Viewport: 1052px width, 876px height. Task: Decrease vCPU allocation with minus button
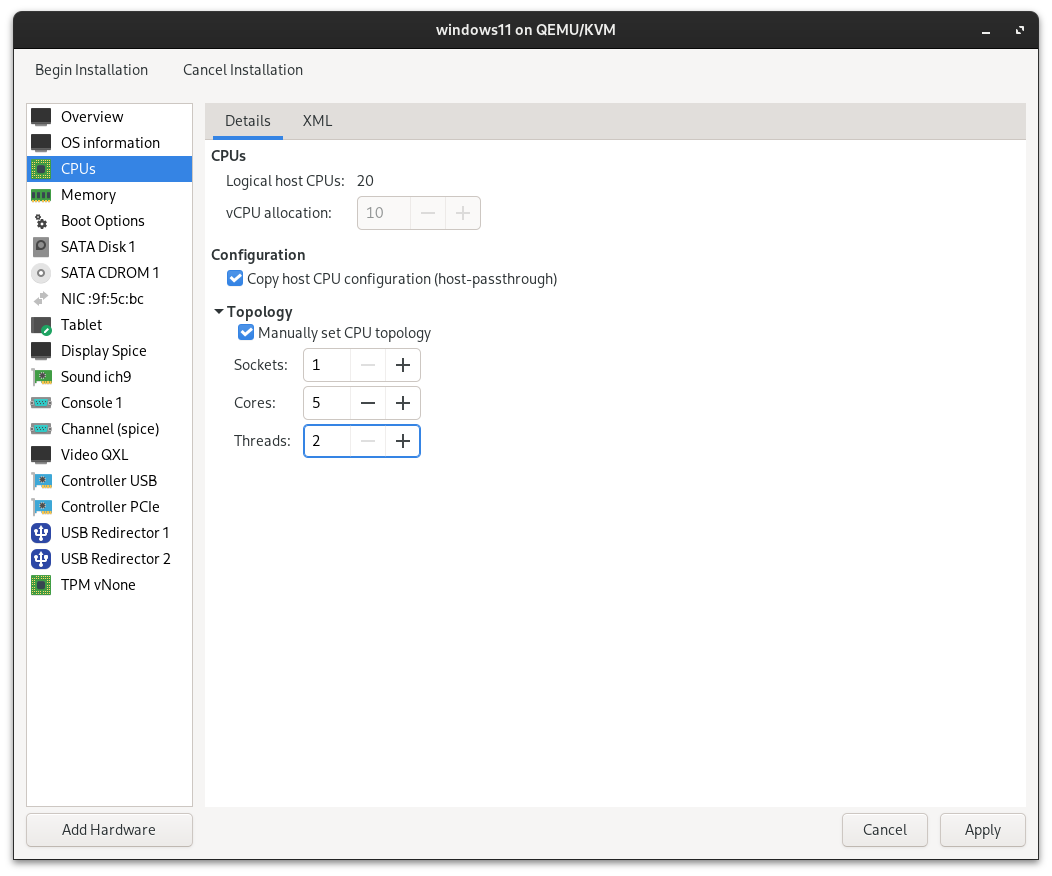pyautogui.click(x=427, y=213)
